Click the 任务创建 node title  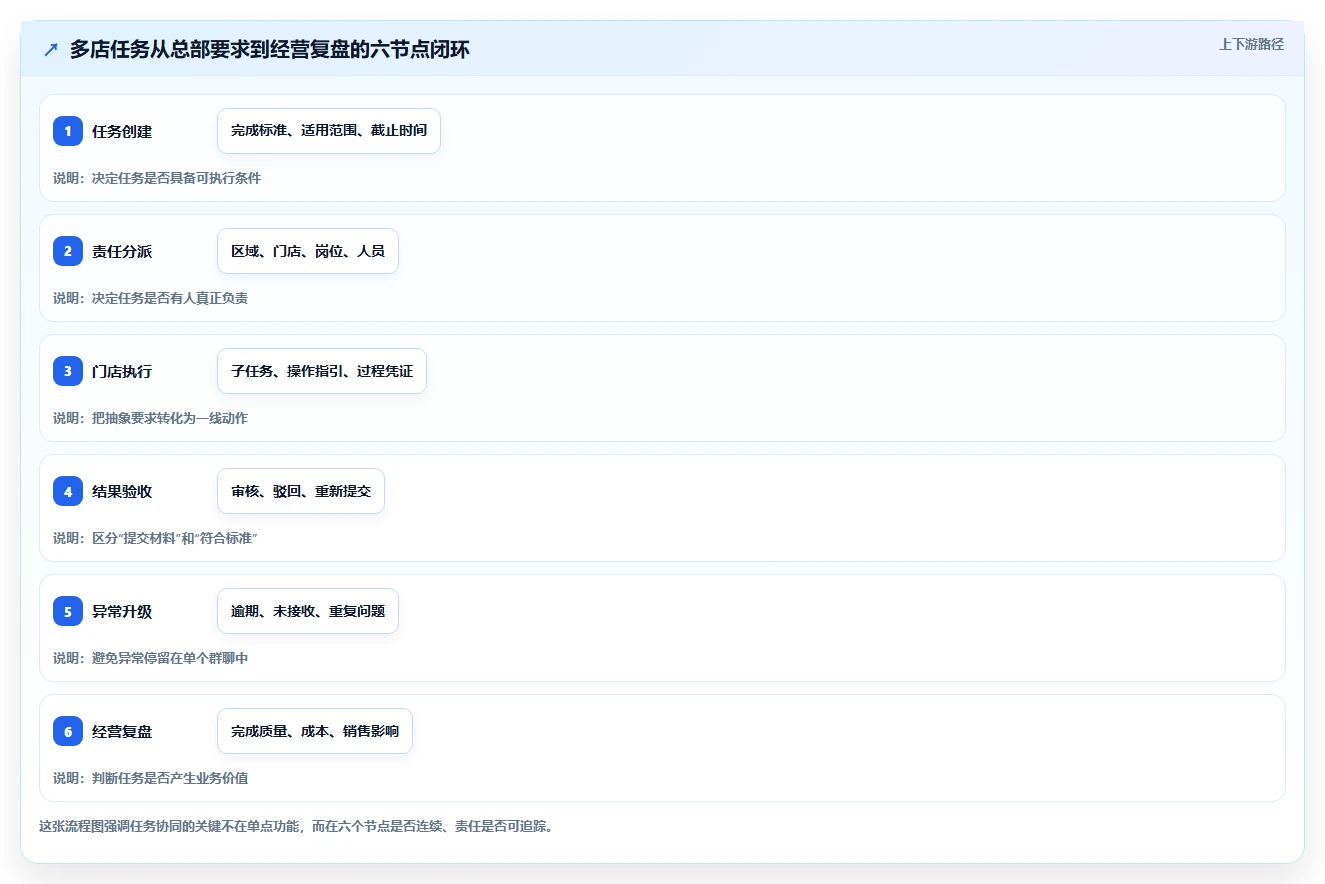[122, 131]
